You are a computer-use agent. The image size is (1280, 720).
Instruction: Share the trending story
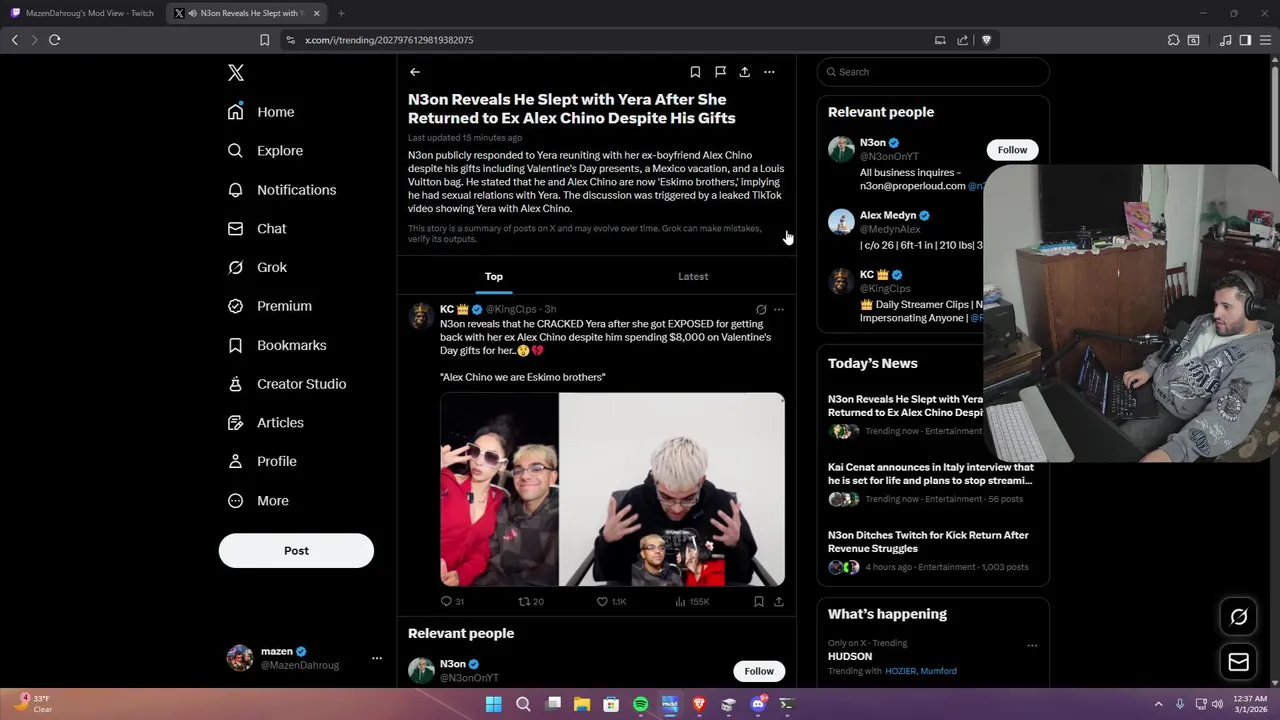[x=745, y=72]
